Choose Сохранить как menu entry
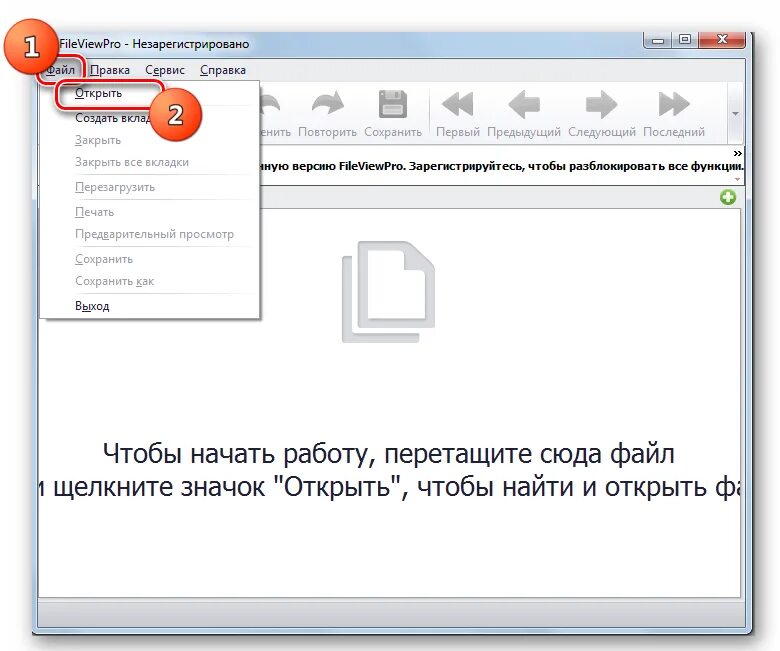Image resolution: width=780 pixels, height=651 pixels. 149,281
